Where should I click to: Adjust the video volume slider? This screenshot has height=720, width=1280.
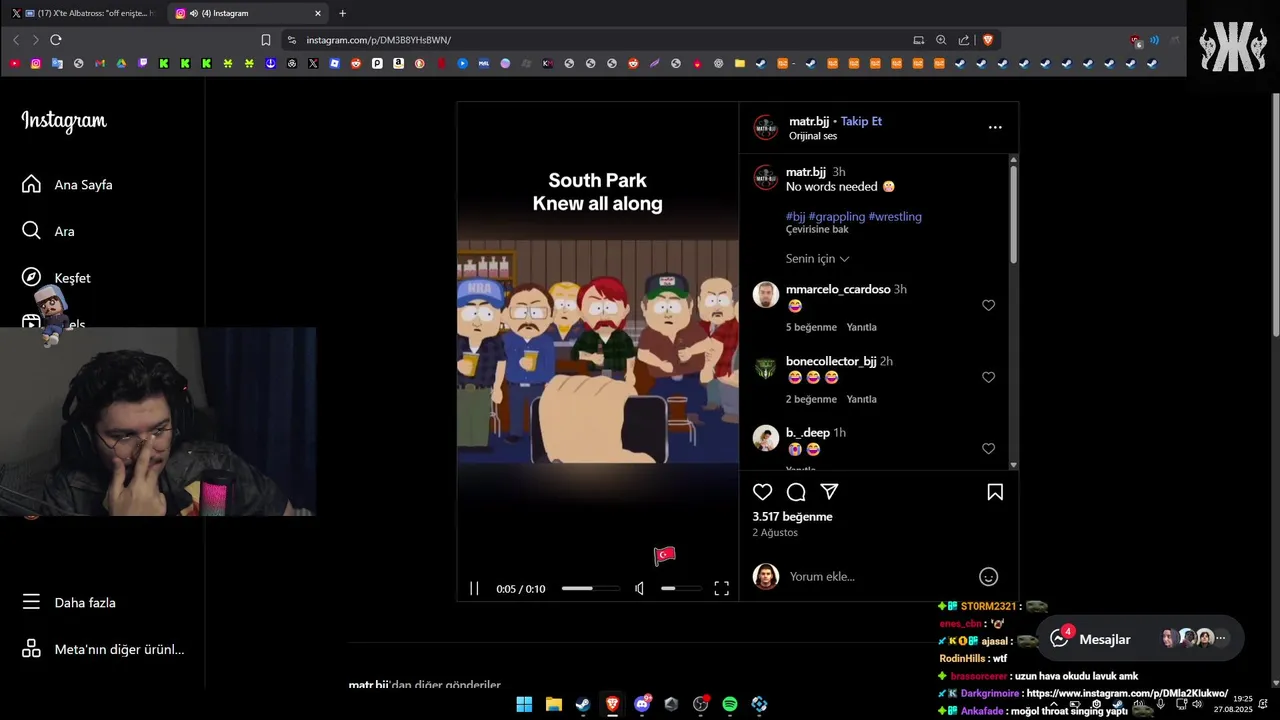680,589
